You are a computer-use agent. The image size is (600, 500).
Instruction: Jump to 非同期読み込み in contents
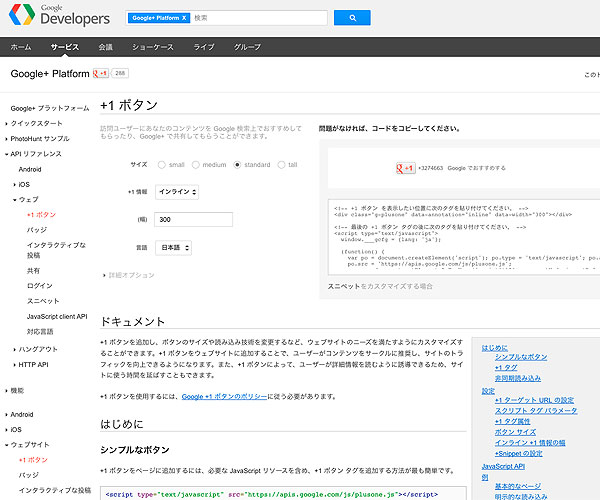518,378
